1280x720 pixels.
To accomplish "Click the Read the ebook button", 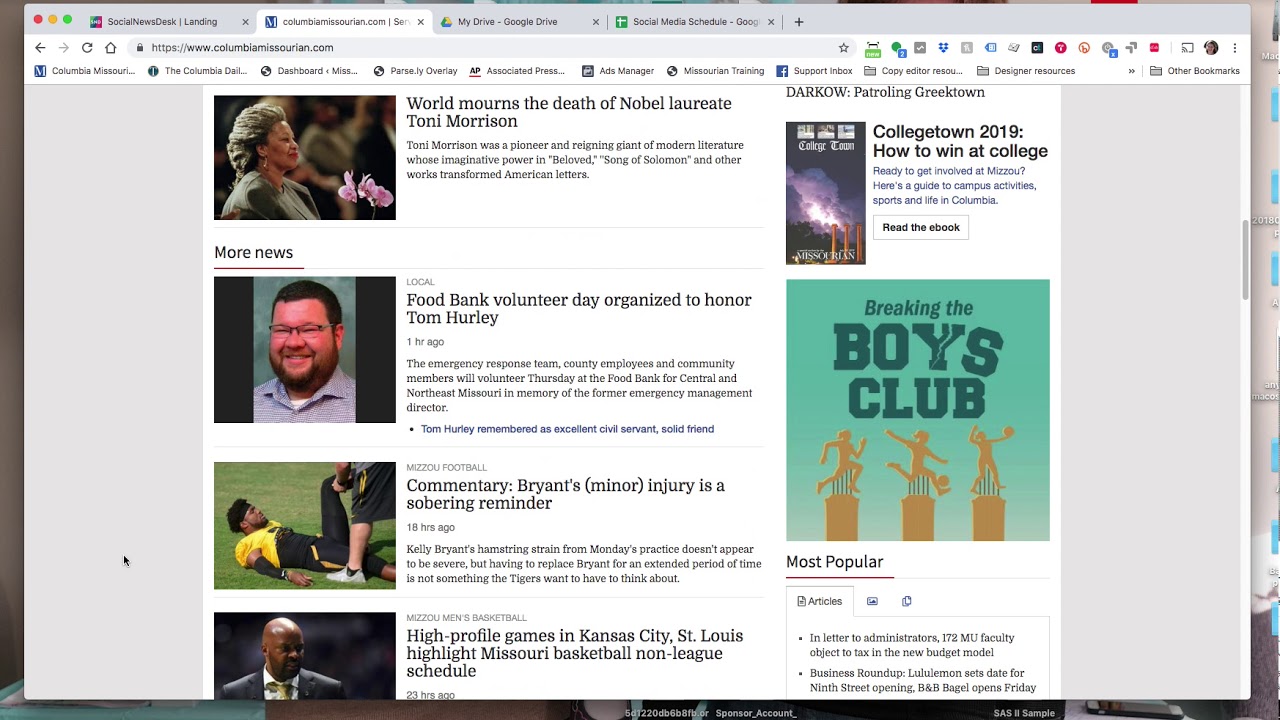I will coord(921,227).
